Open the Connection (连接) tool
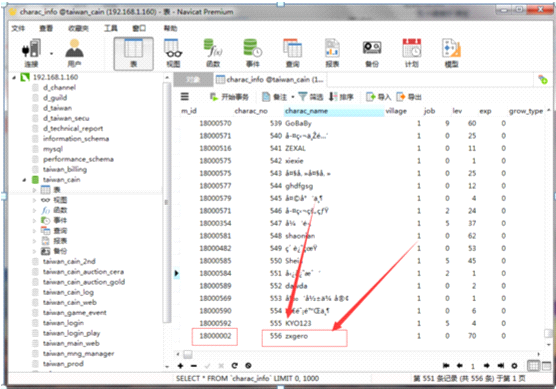 31,52
